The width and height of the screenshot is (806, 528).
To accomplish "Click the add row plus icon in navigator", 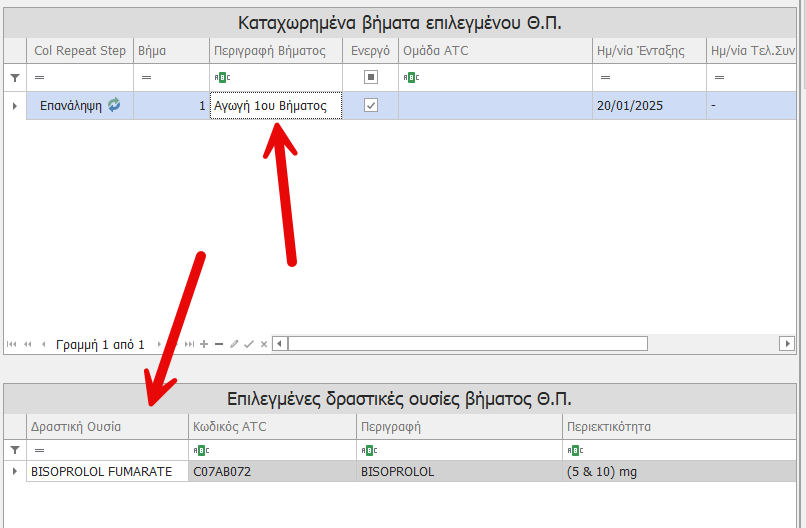I will pos(204,344).
